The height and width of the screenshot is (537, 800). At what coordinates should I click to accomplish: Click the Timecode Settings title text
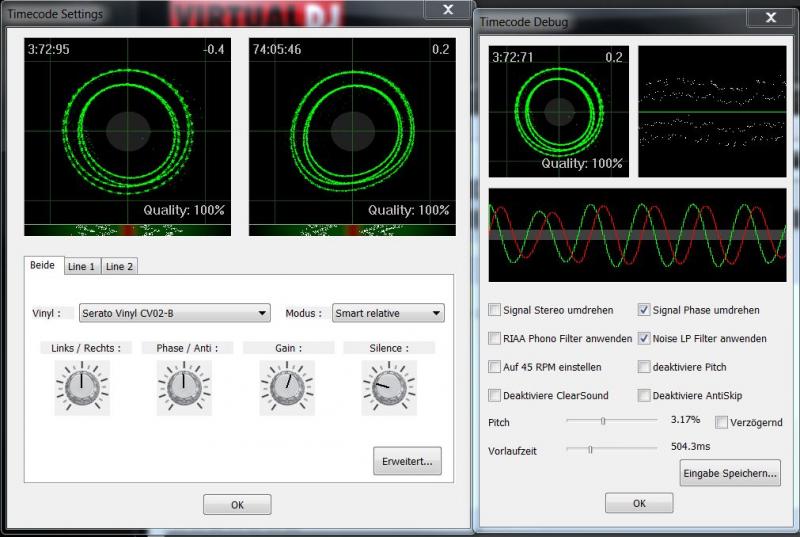tap(55, 14)
